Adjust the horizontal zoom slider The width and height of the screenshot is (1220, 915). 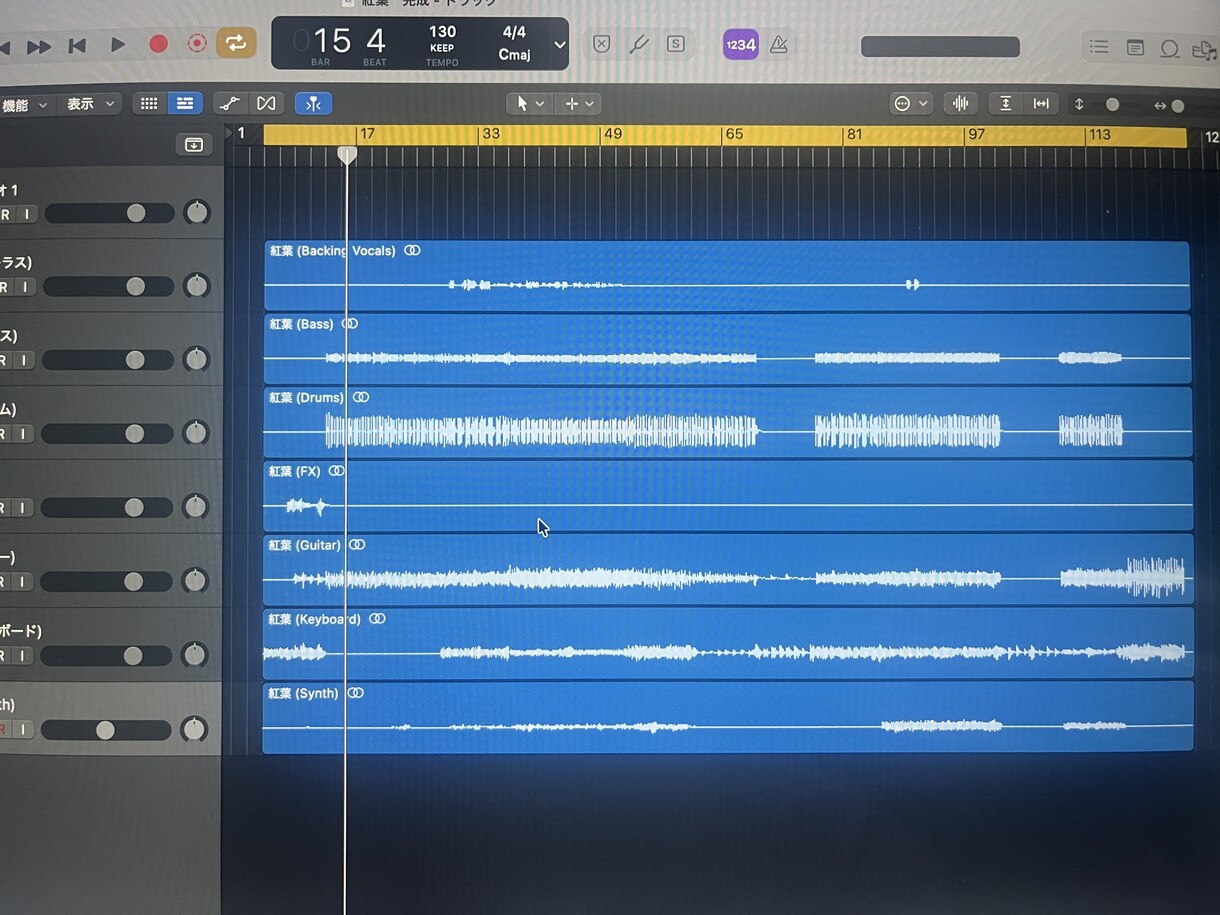(1178, 105)
